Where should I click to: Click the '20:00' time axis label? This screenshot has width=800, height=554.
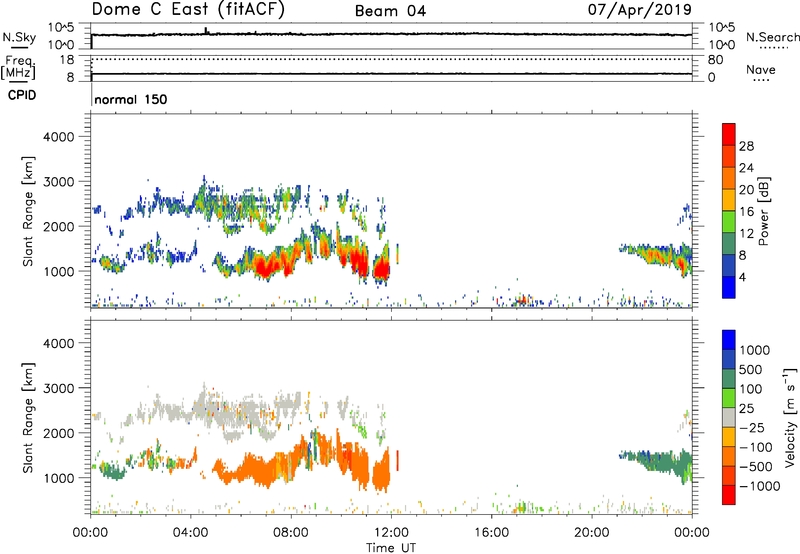[x=591, y=533]
